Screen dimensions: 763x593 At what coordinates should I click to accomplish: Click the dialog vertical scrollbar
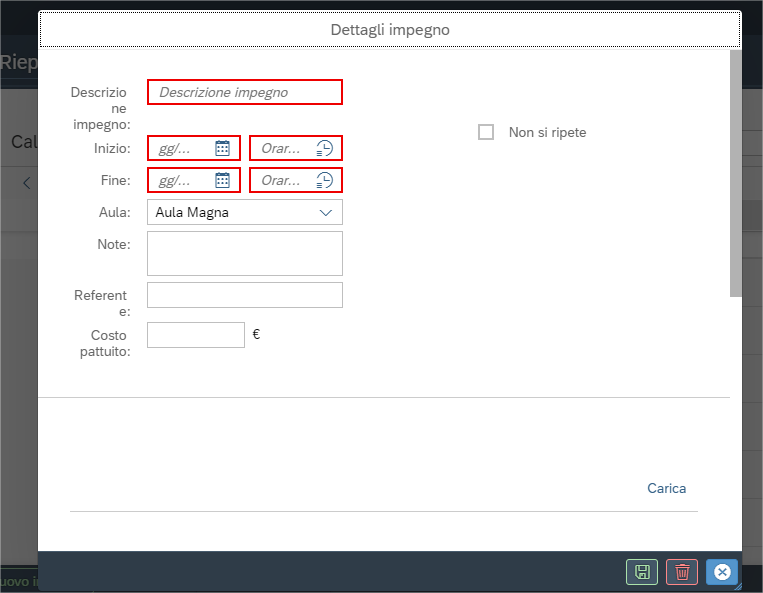pos(735,173)
